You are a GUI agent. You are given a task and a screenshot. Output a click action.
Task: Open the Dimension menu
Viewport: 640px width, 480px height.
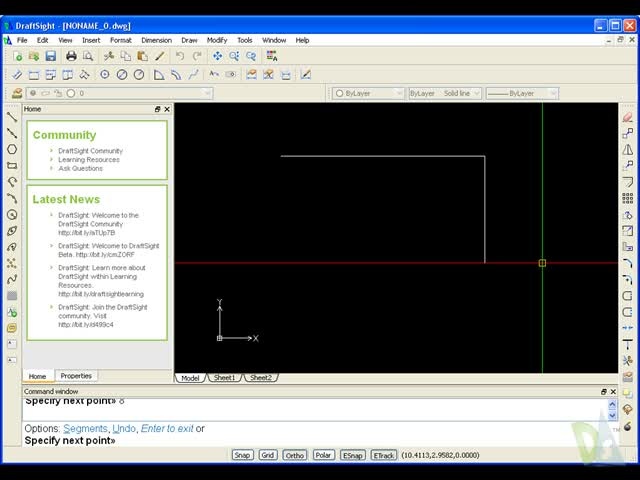(x=156, y=40)
